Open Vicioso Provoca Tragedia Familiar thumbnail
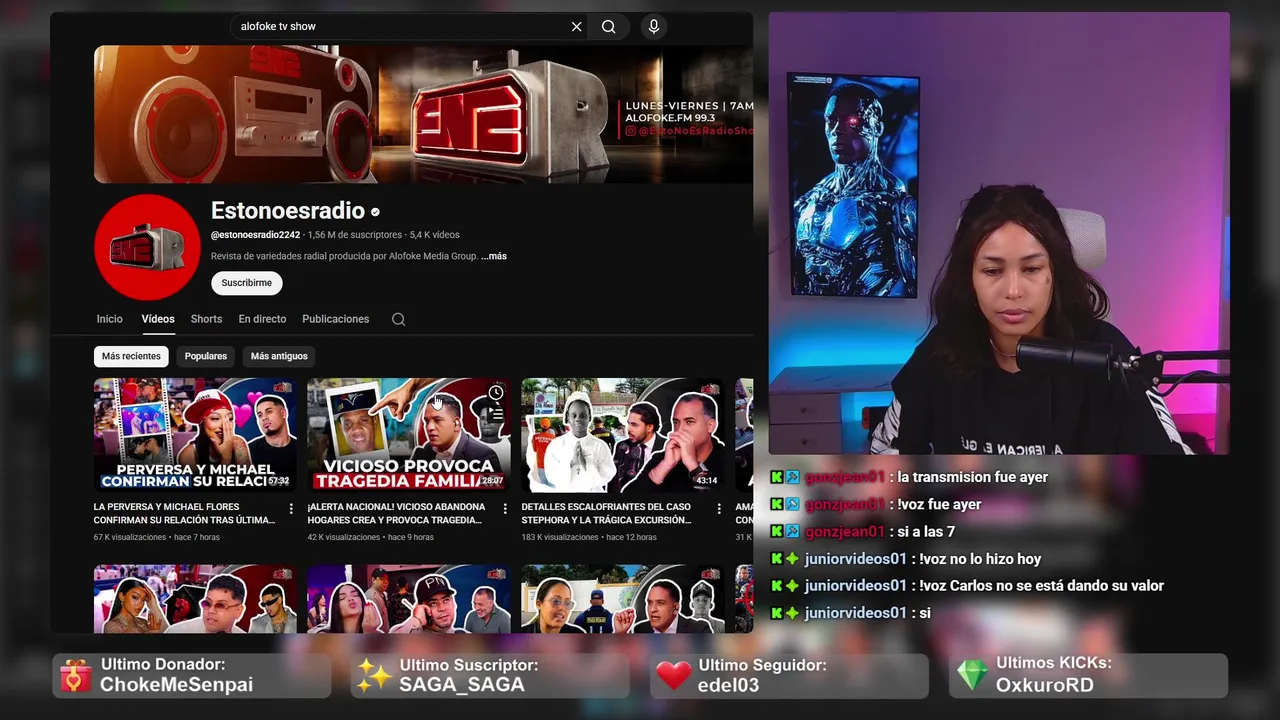Image resolution: width=1280 pixels, height=720 pixels. 408,435
